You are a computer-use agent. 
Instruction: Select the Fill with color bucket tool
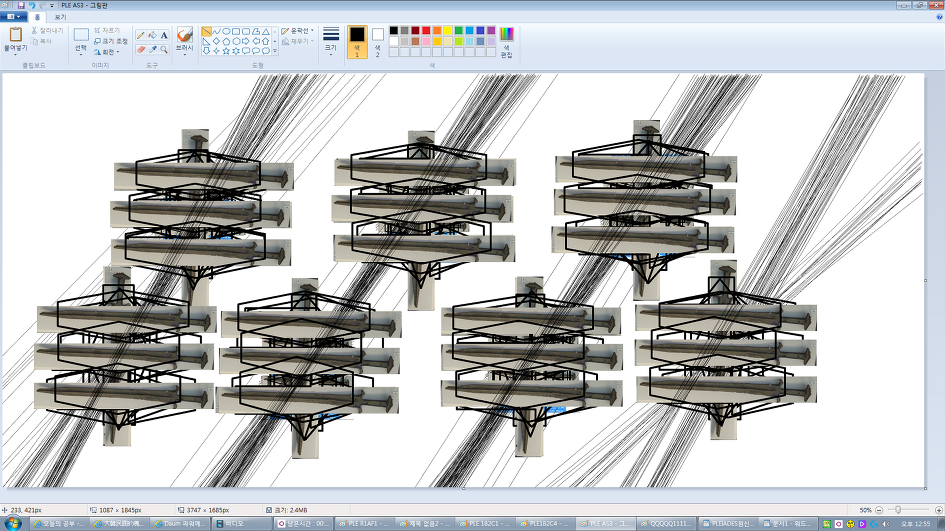click(x=152, y=35)
